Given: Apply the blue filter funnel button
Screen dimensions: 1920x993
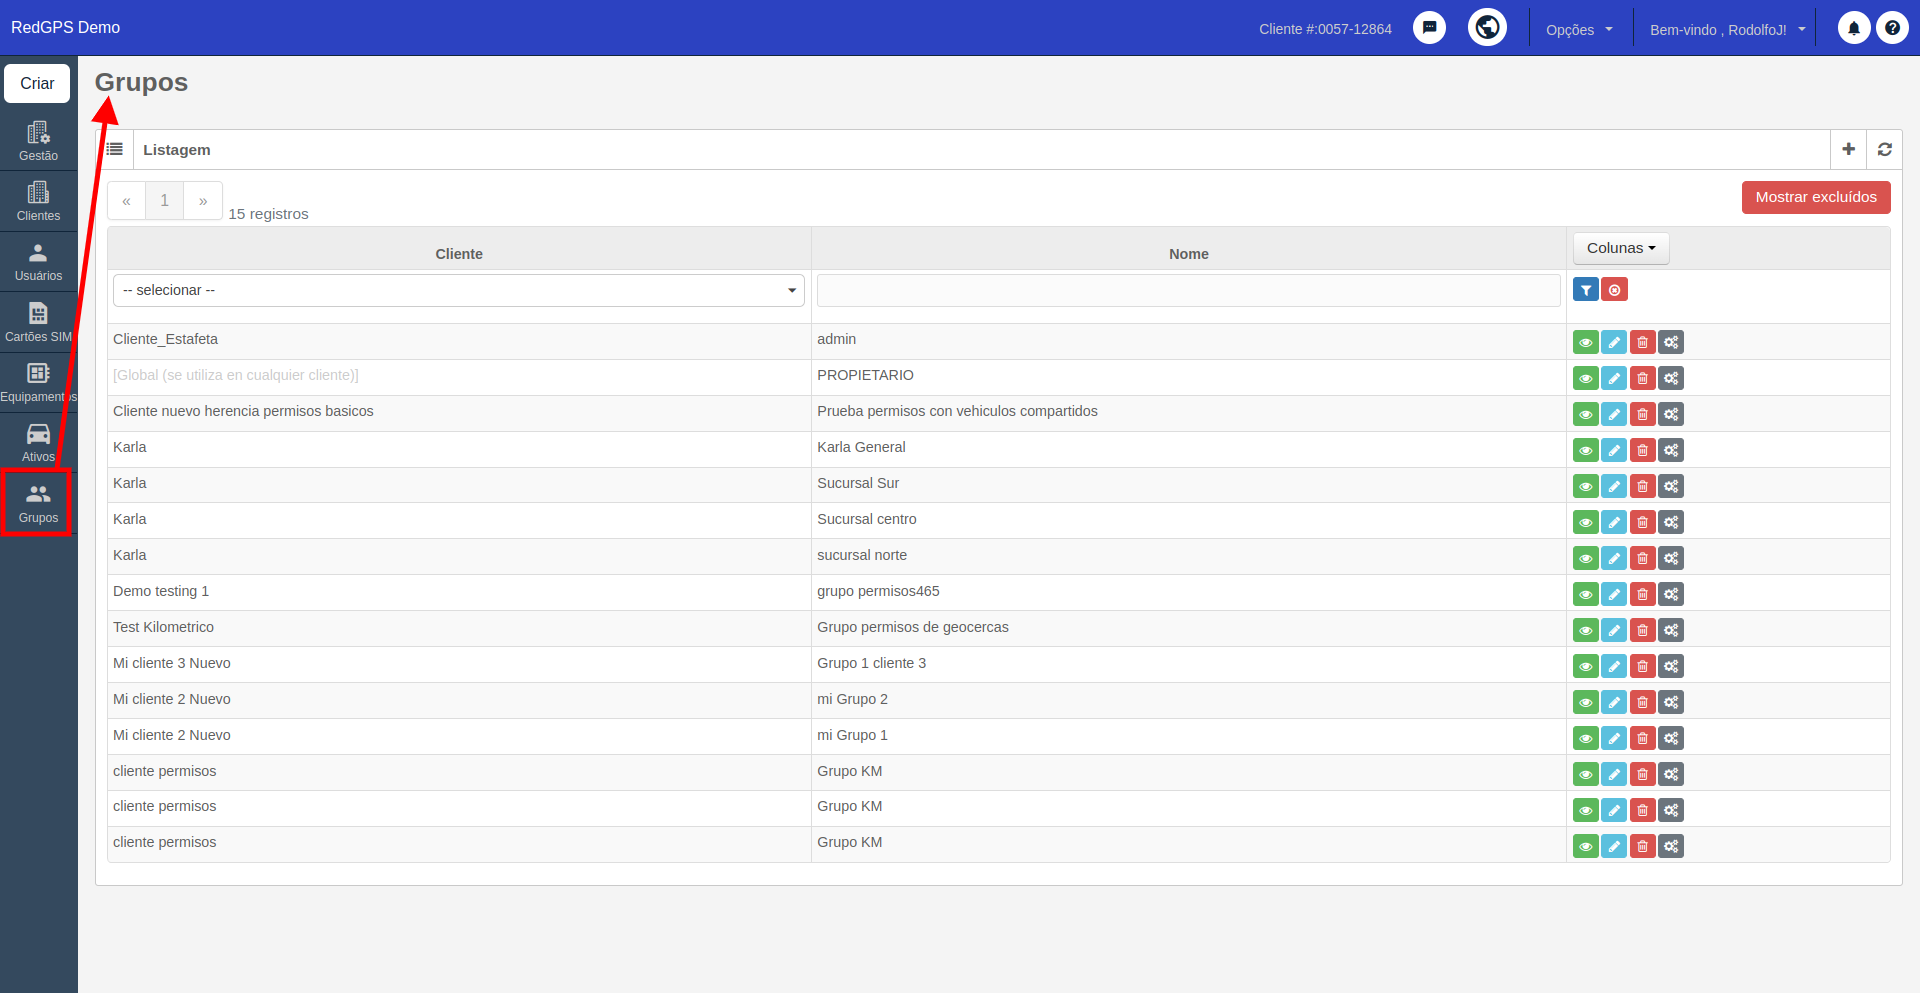Looking at the screenshot, I should point(1586,290).
